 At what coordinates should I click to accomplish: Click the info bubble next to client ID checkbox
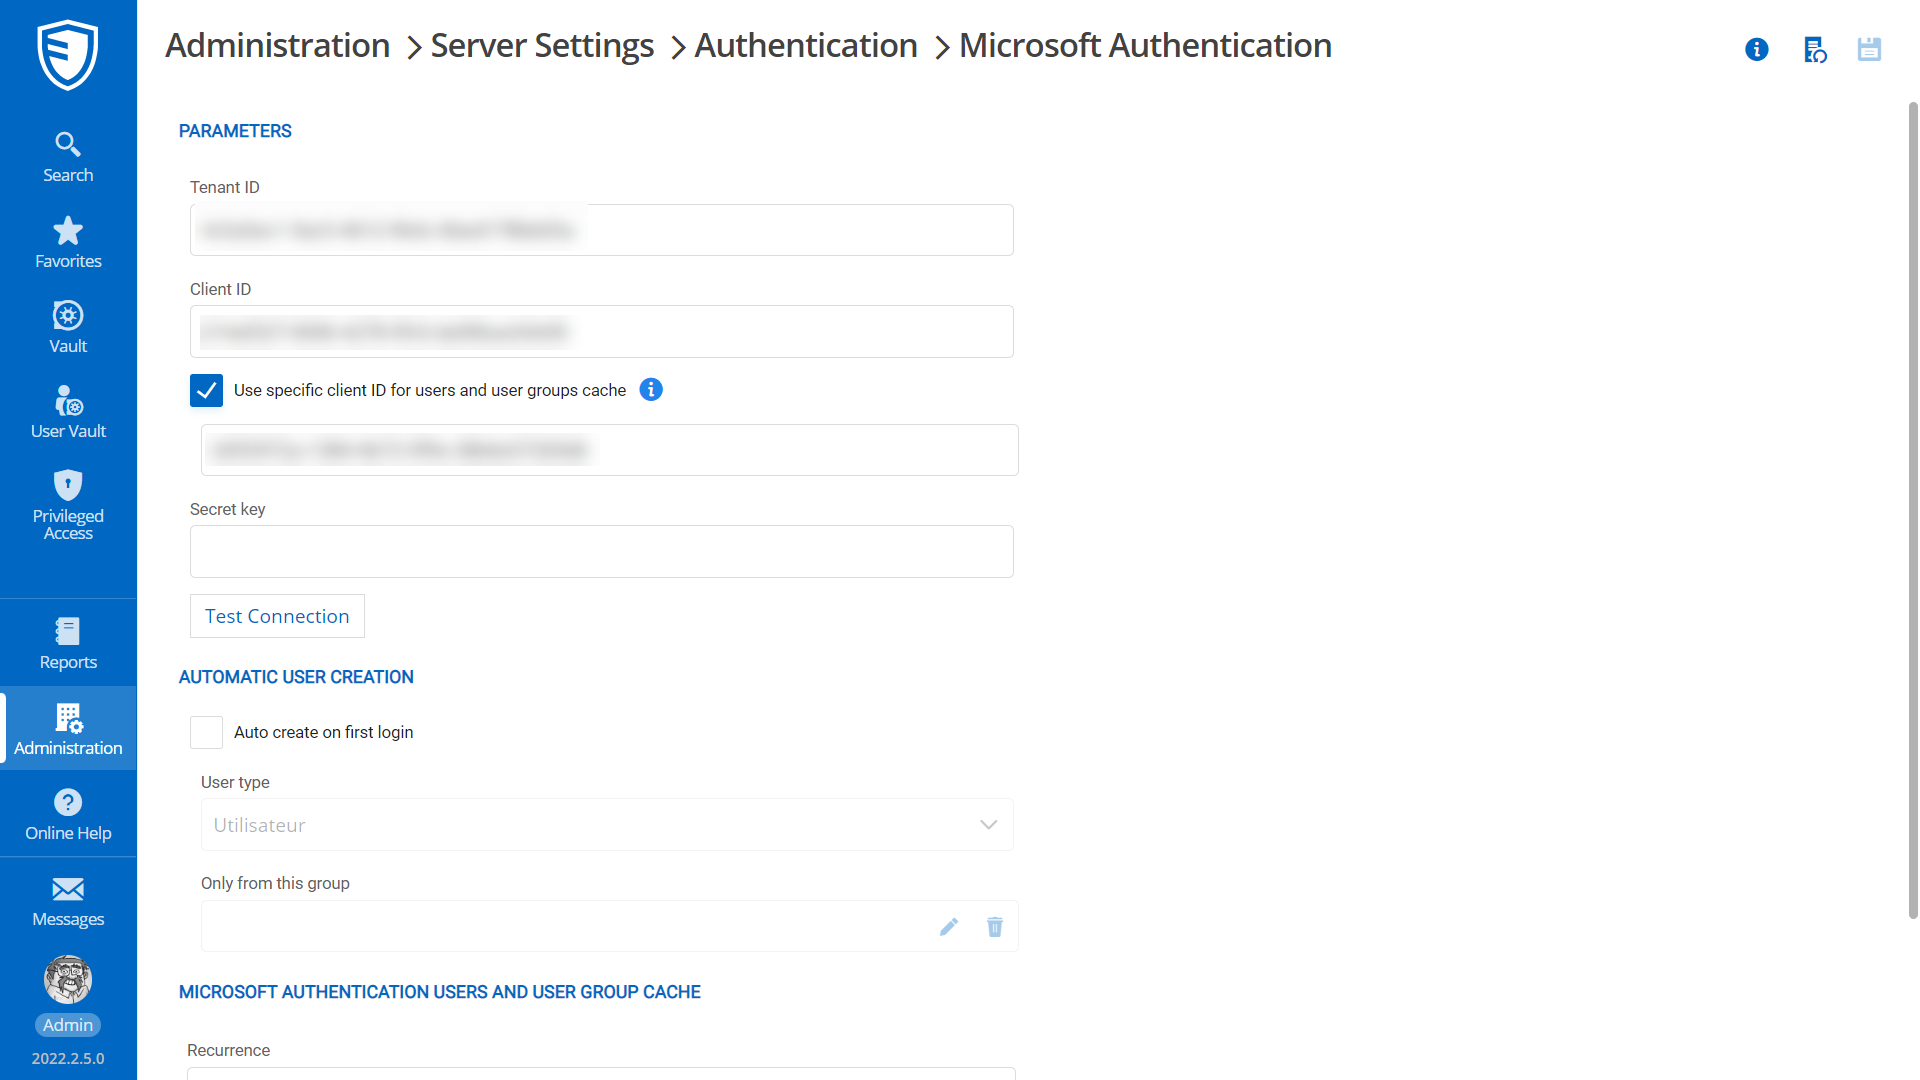tap(650, 390)
